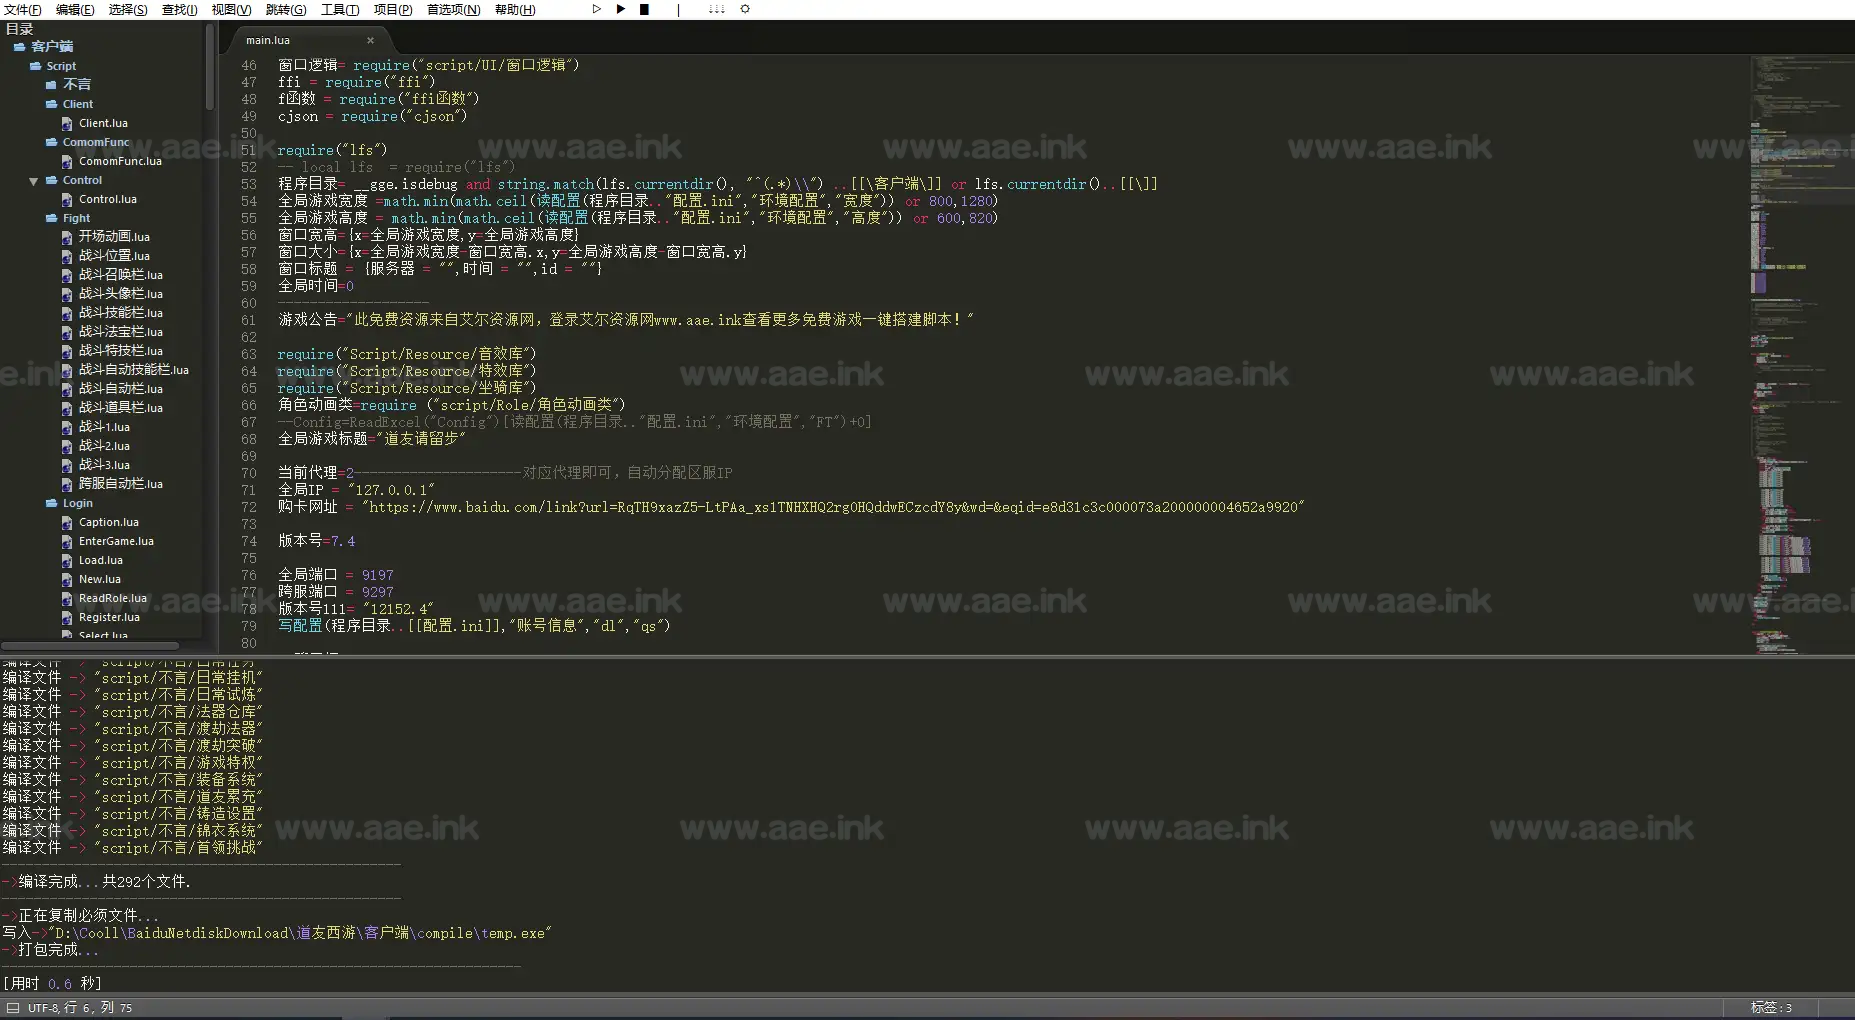Click the Caption.lua file icon
The height and width of the screenshot is (1020, 1855).
67,523
